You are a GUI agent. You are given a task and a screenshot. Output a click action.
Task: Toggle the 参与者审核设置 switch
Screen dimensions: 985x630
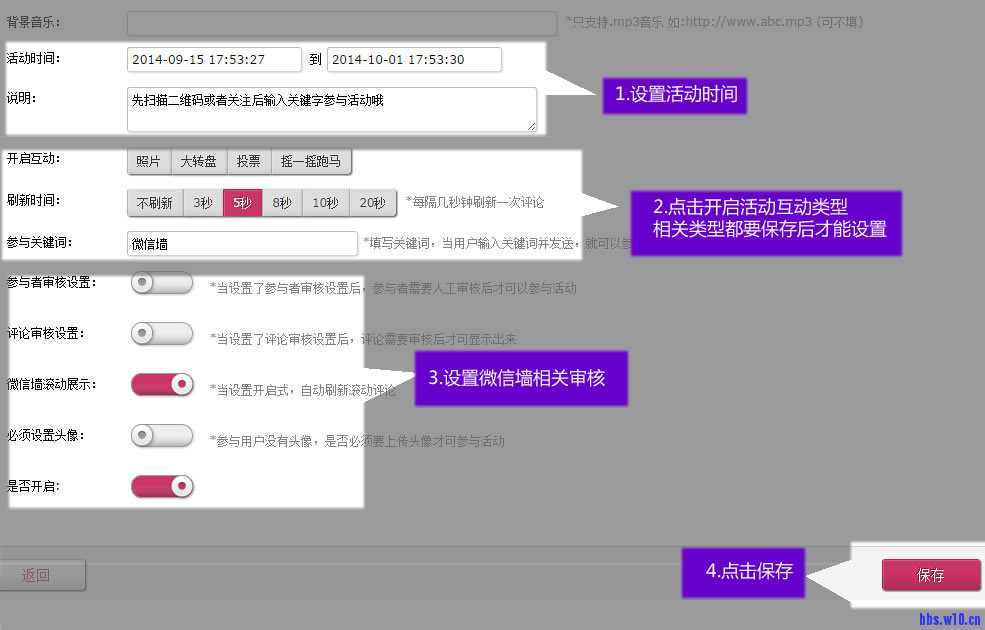coord(162,283)
